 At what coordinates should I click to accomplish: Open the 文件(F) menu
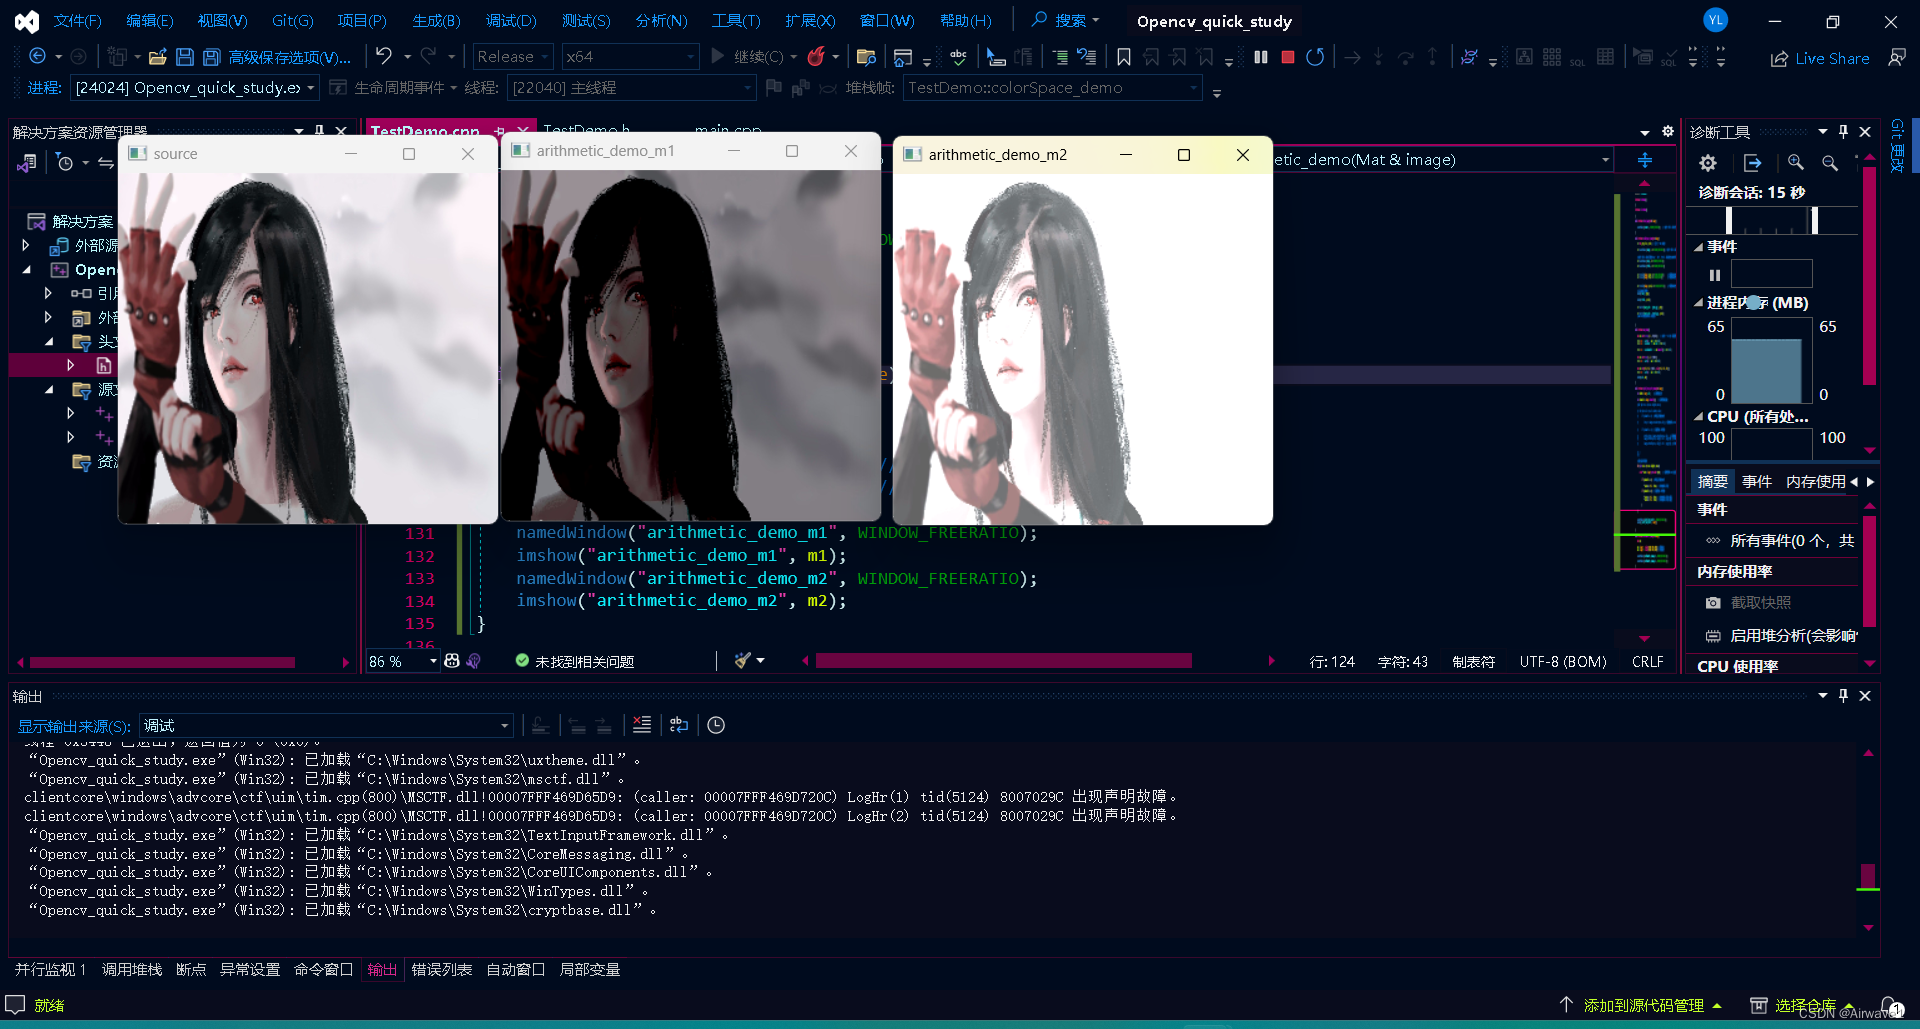(x=77, y=20)
